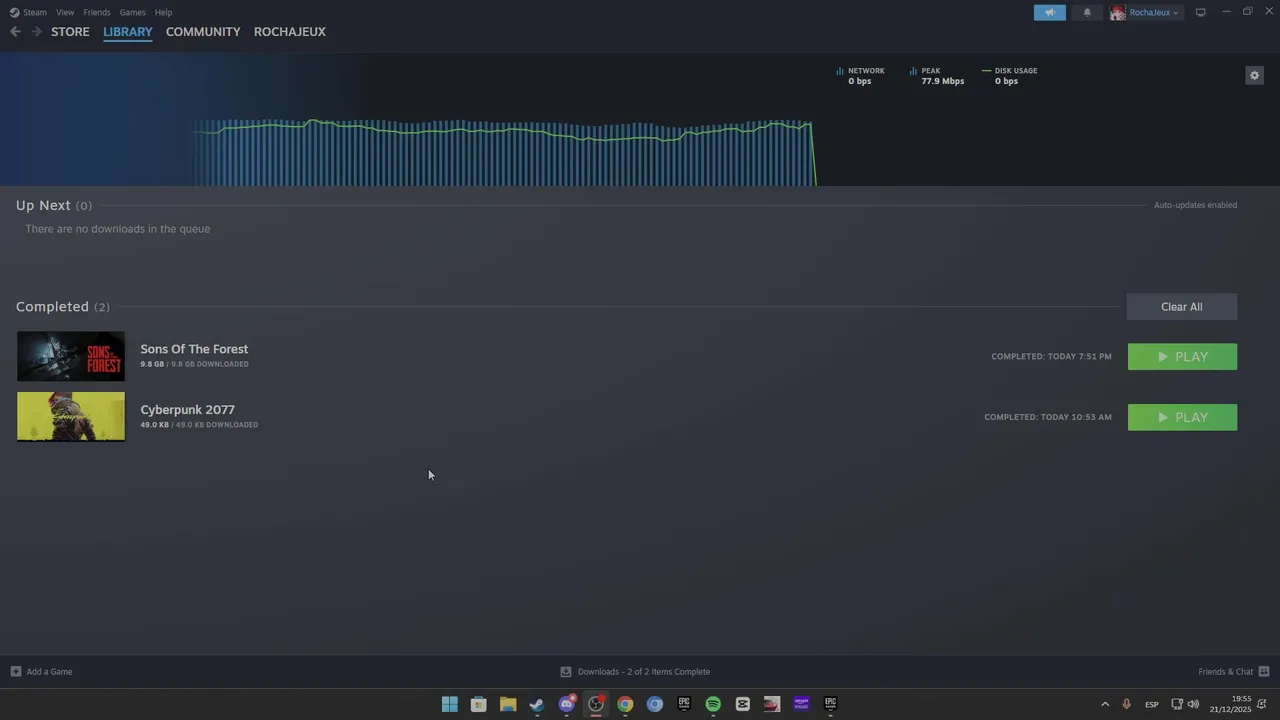Click the ESP language indicator
The height and width of the screenshot is (720, 1280).
(x=1152, y=704)
